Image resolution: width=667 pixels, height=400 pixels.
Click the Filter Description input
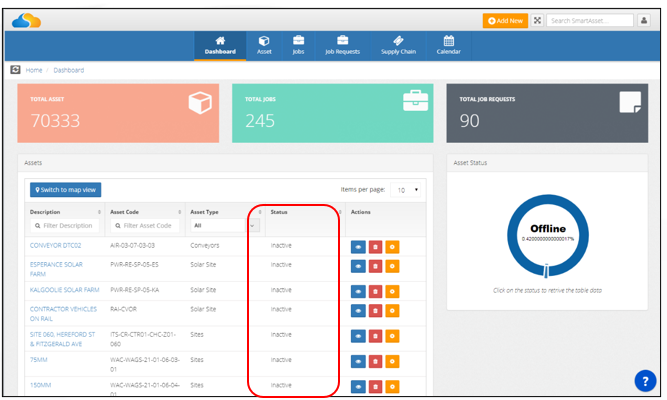coord(65,226)
